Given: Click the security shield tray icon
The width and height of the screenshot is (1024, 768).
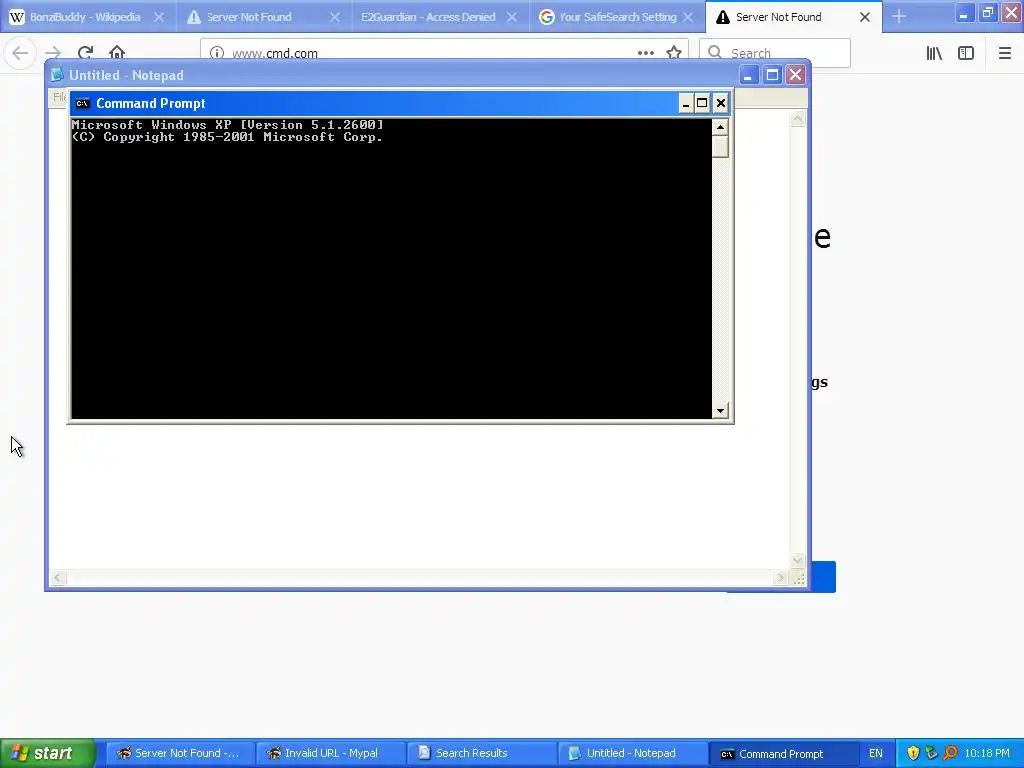Looking at the screenshot, I should coord(913,753).
